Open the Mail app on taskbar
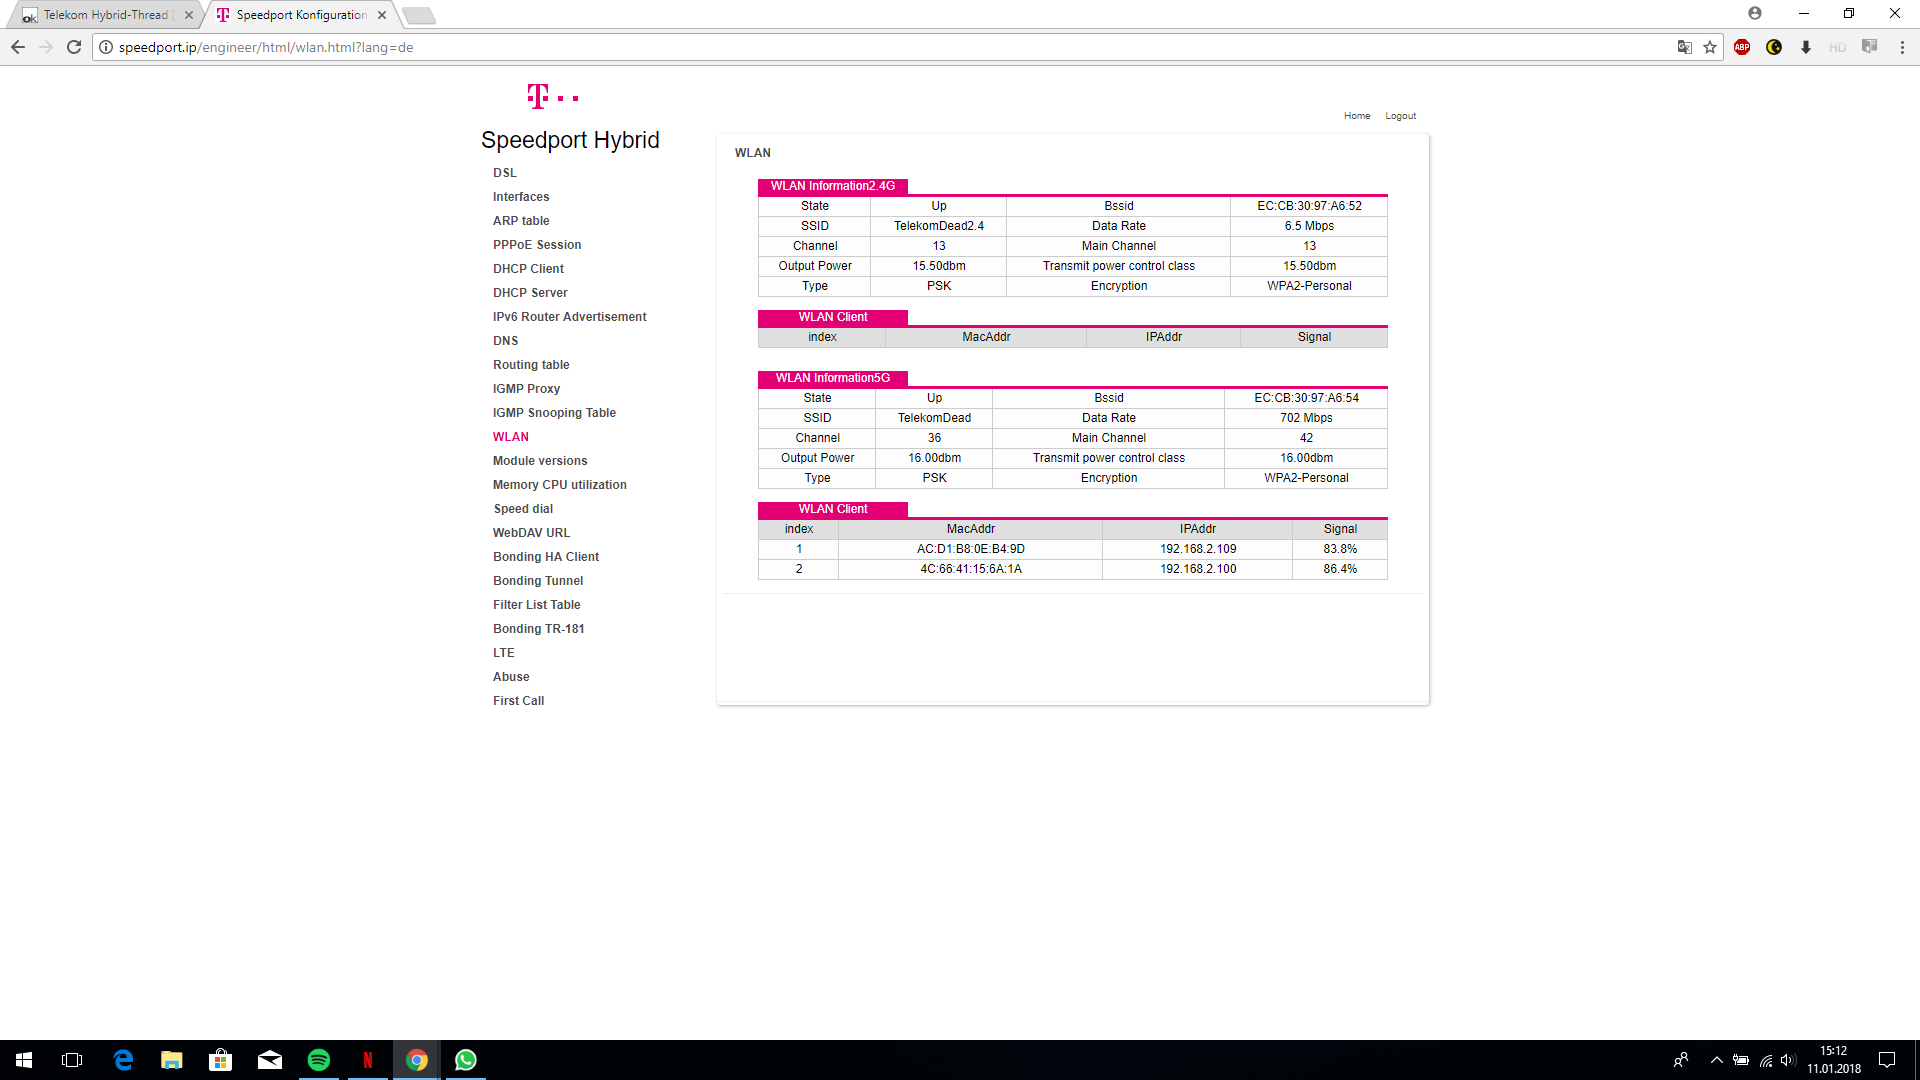This screenshot has width=1920, height=1080. coord(270,1060)
